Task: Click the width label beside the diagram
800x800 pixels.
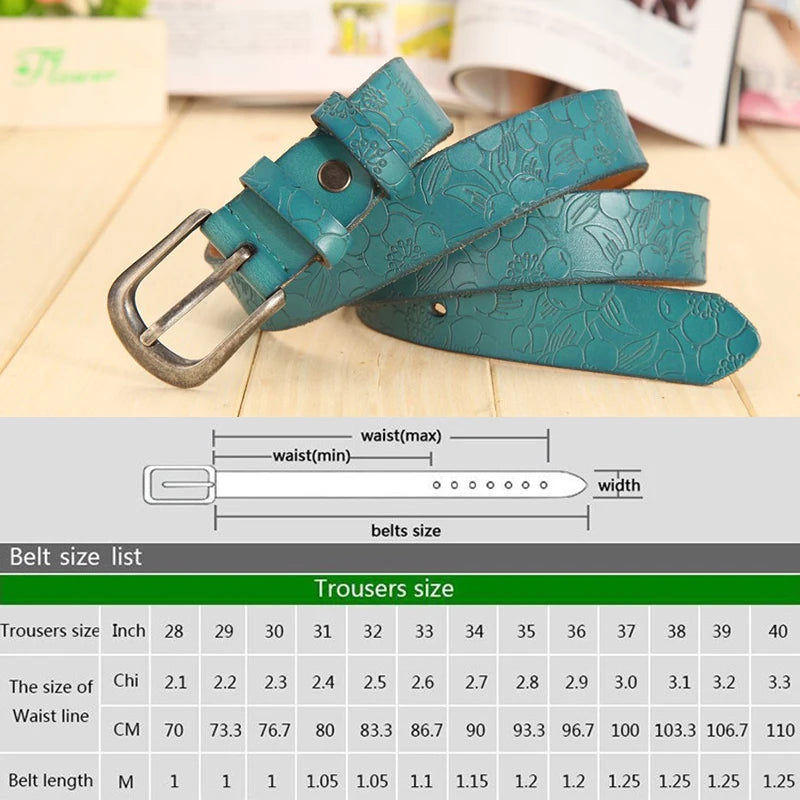Action: 619,485
